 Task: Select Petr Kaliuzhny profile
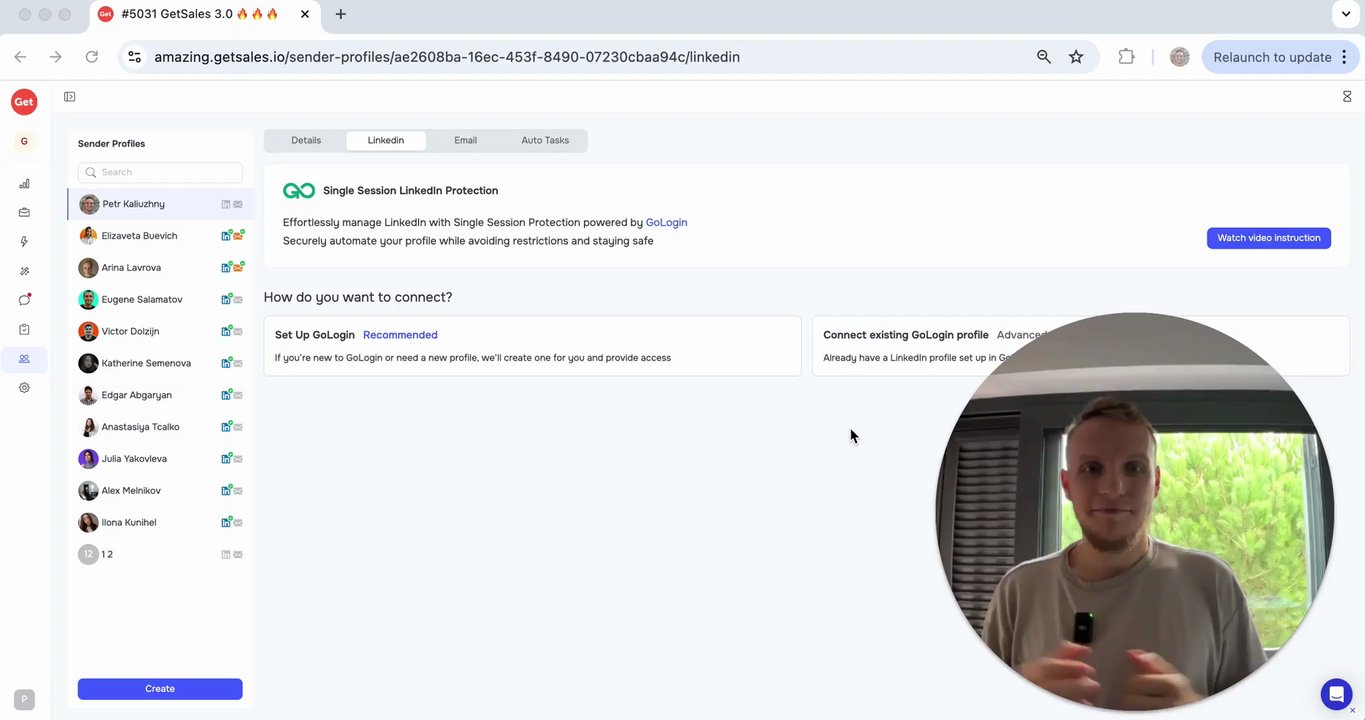(160, 204)
